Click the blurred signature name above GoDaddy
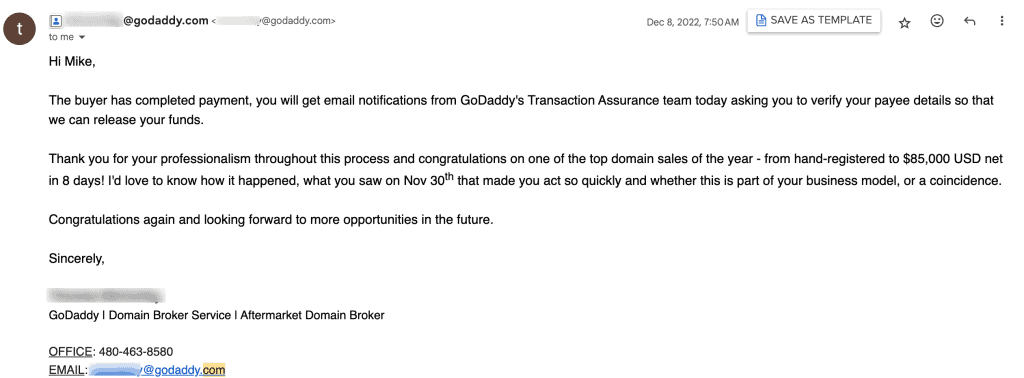The image size is (1024, 378). 106,296
